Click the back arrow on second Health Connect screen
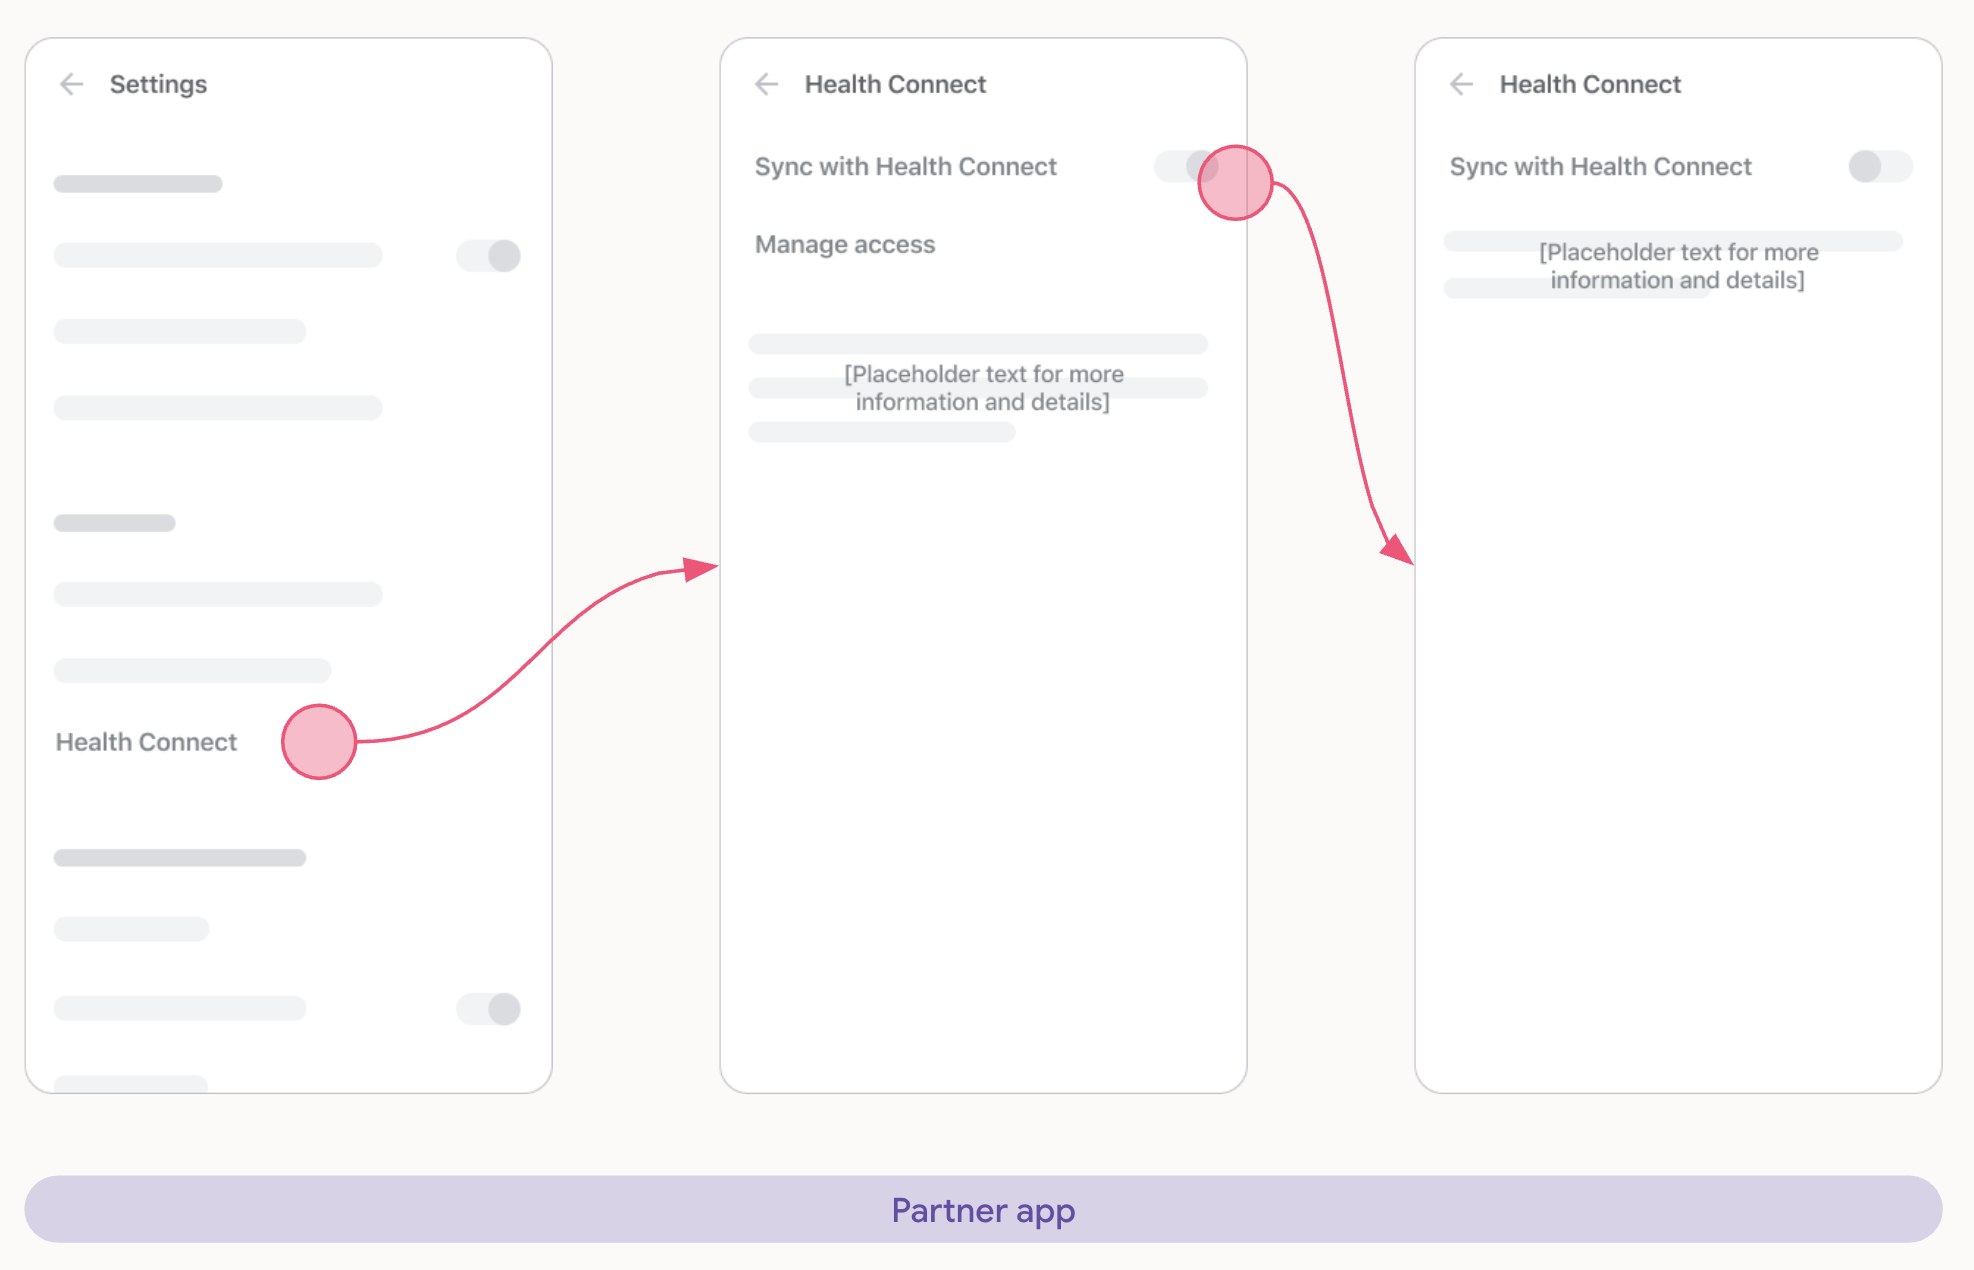This screenshot has height=1270, width=1974. point(1459,83)
